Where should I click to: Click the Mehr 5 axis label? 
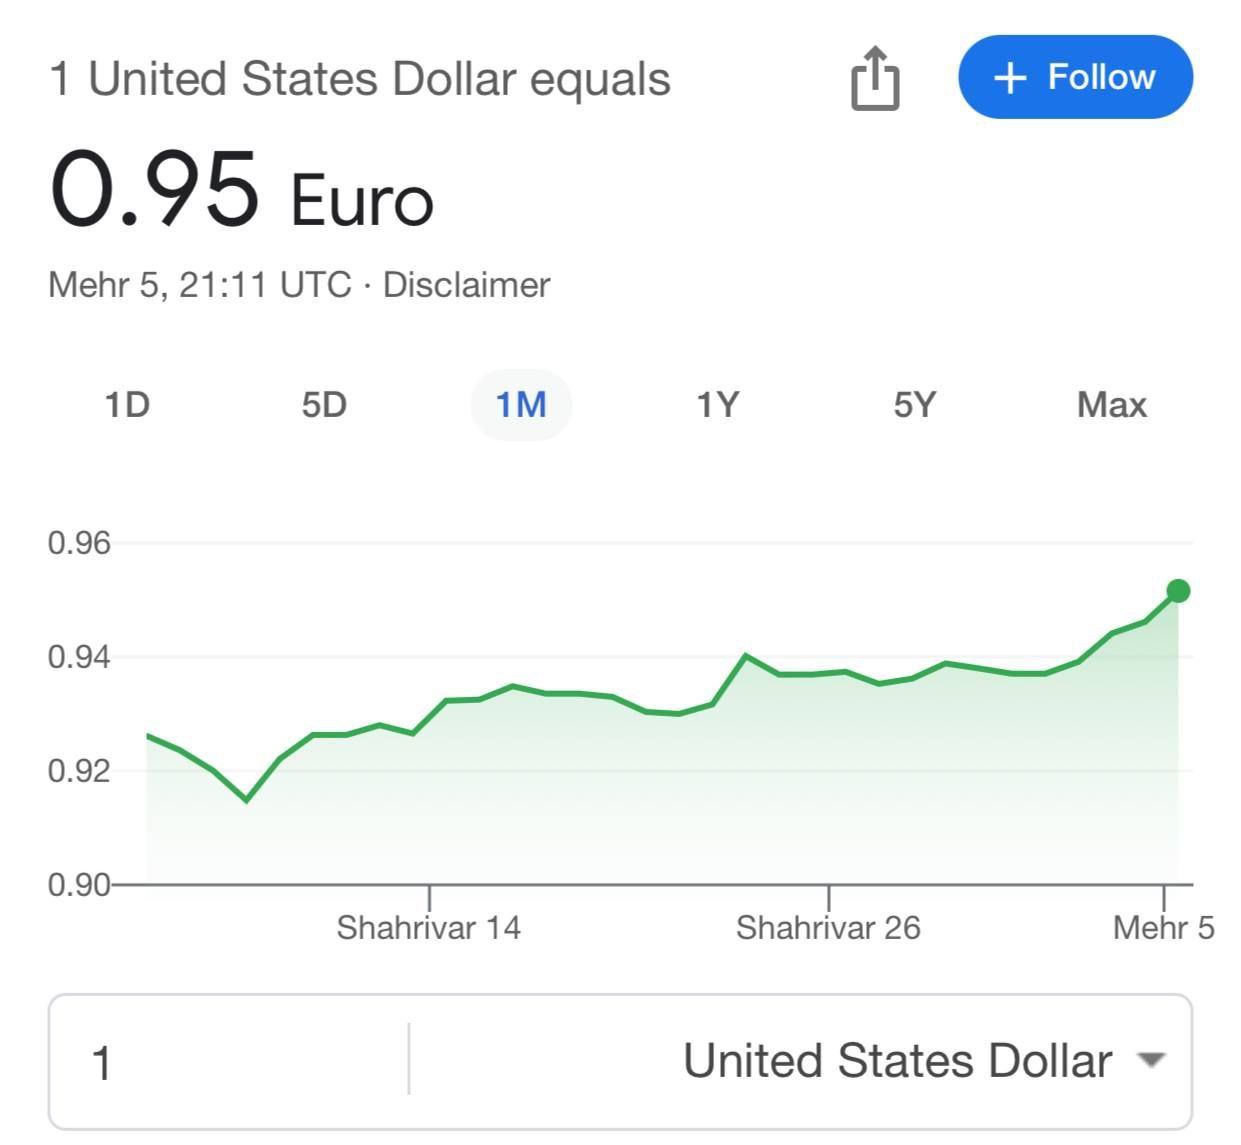pos(1163,927)
